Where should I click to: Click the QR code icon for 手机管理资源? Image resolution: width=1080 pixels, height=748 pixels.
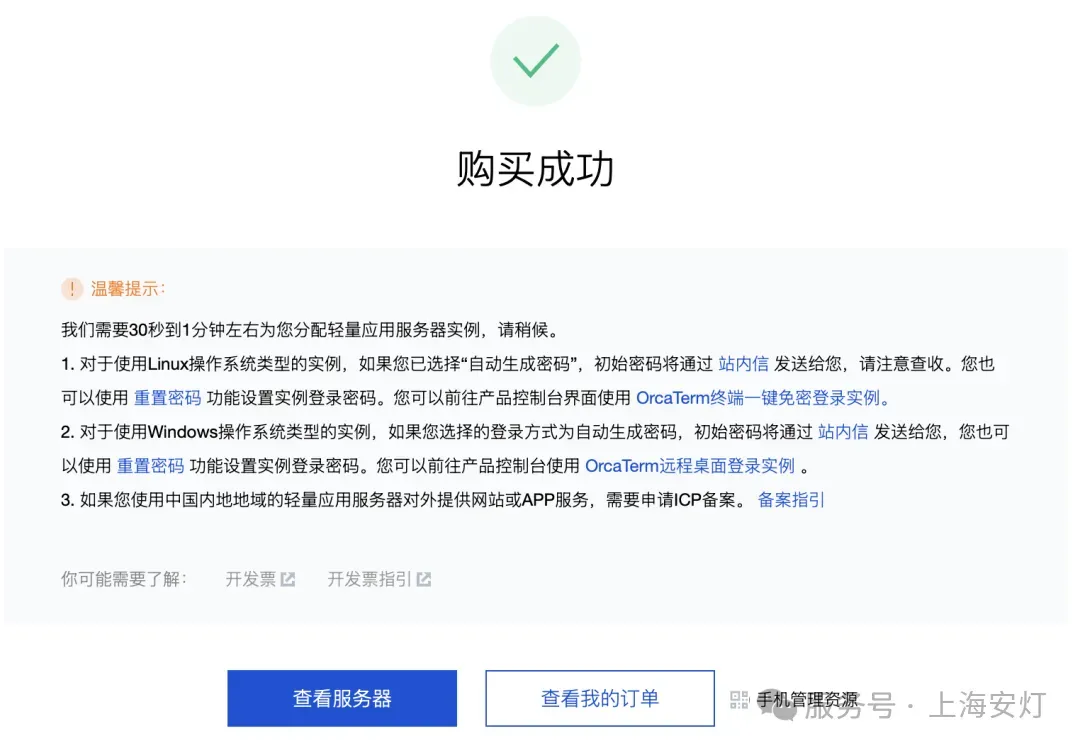(x=739, y=700)
